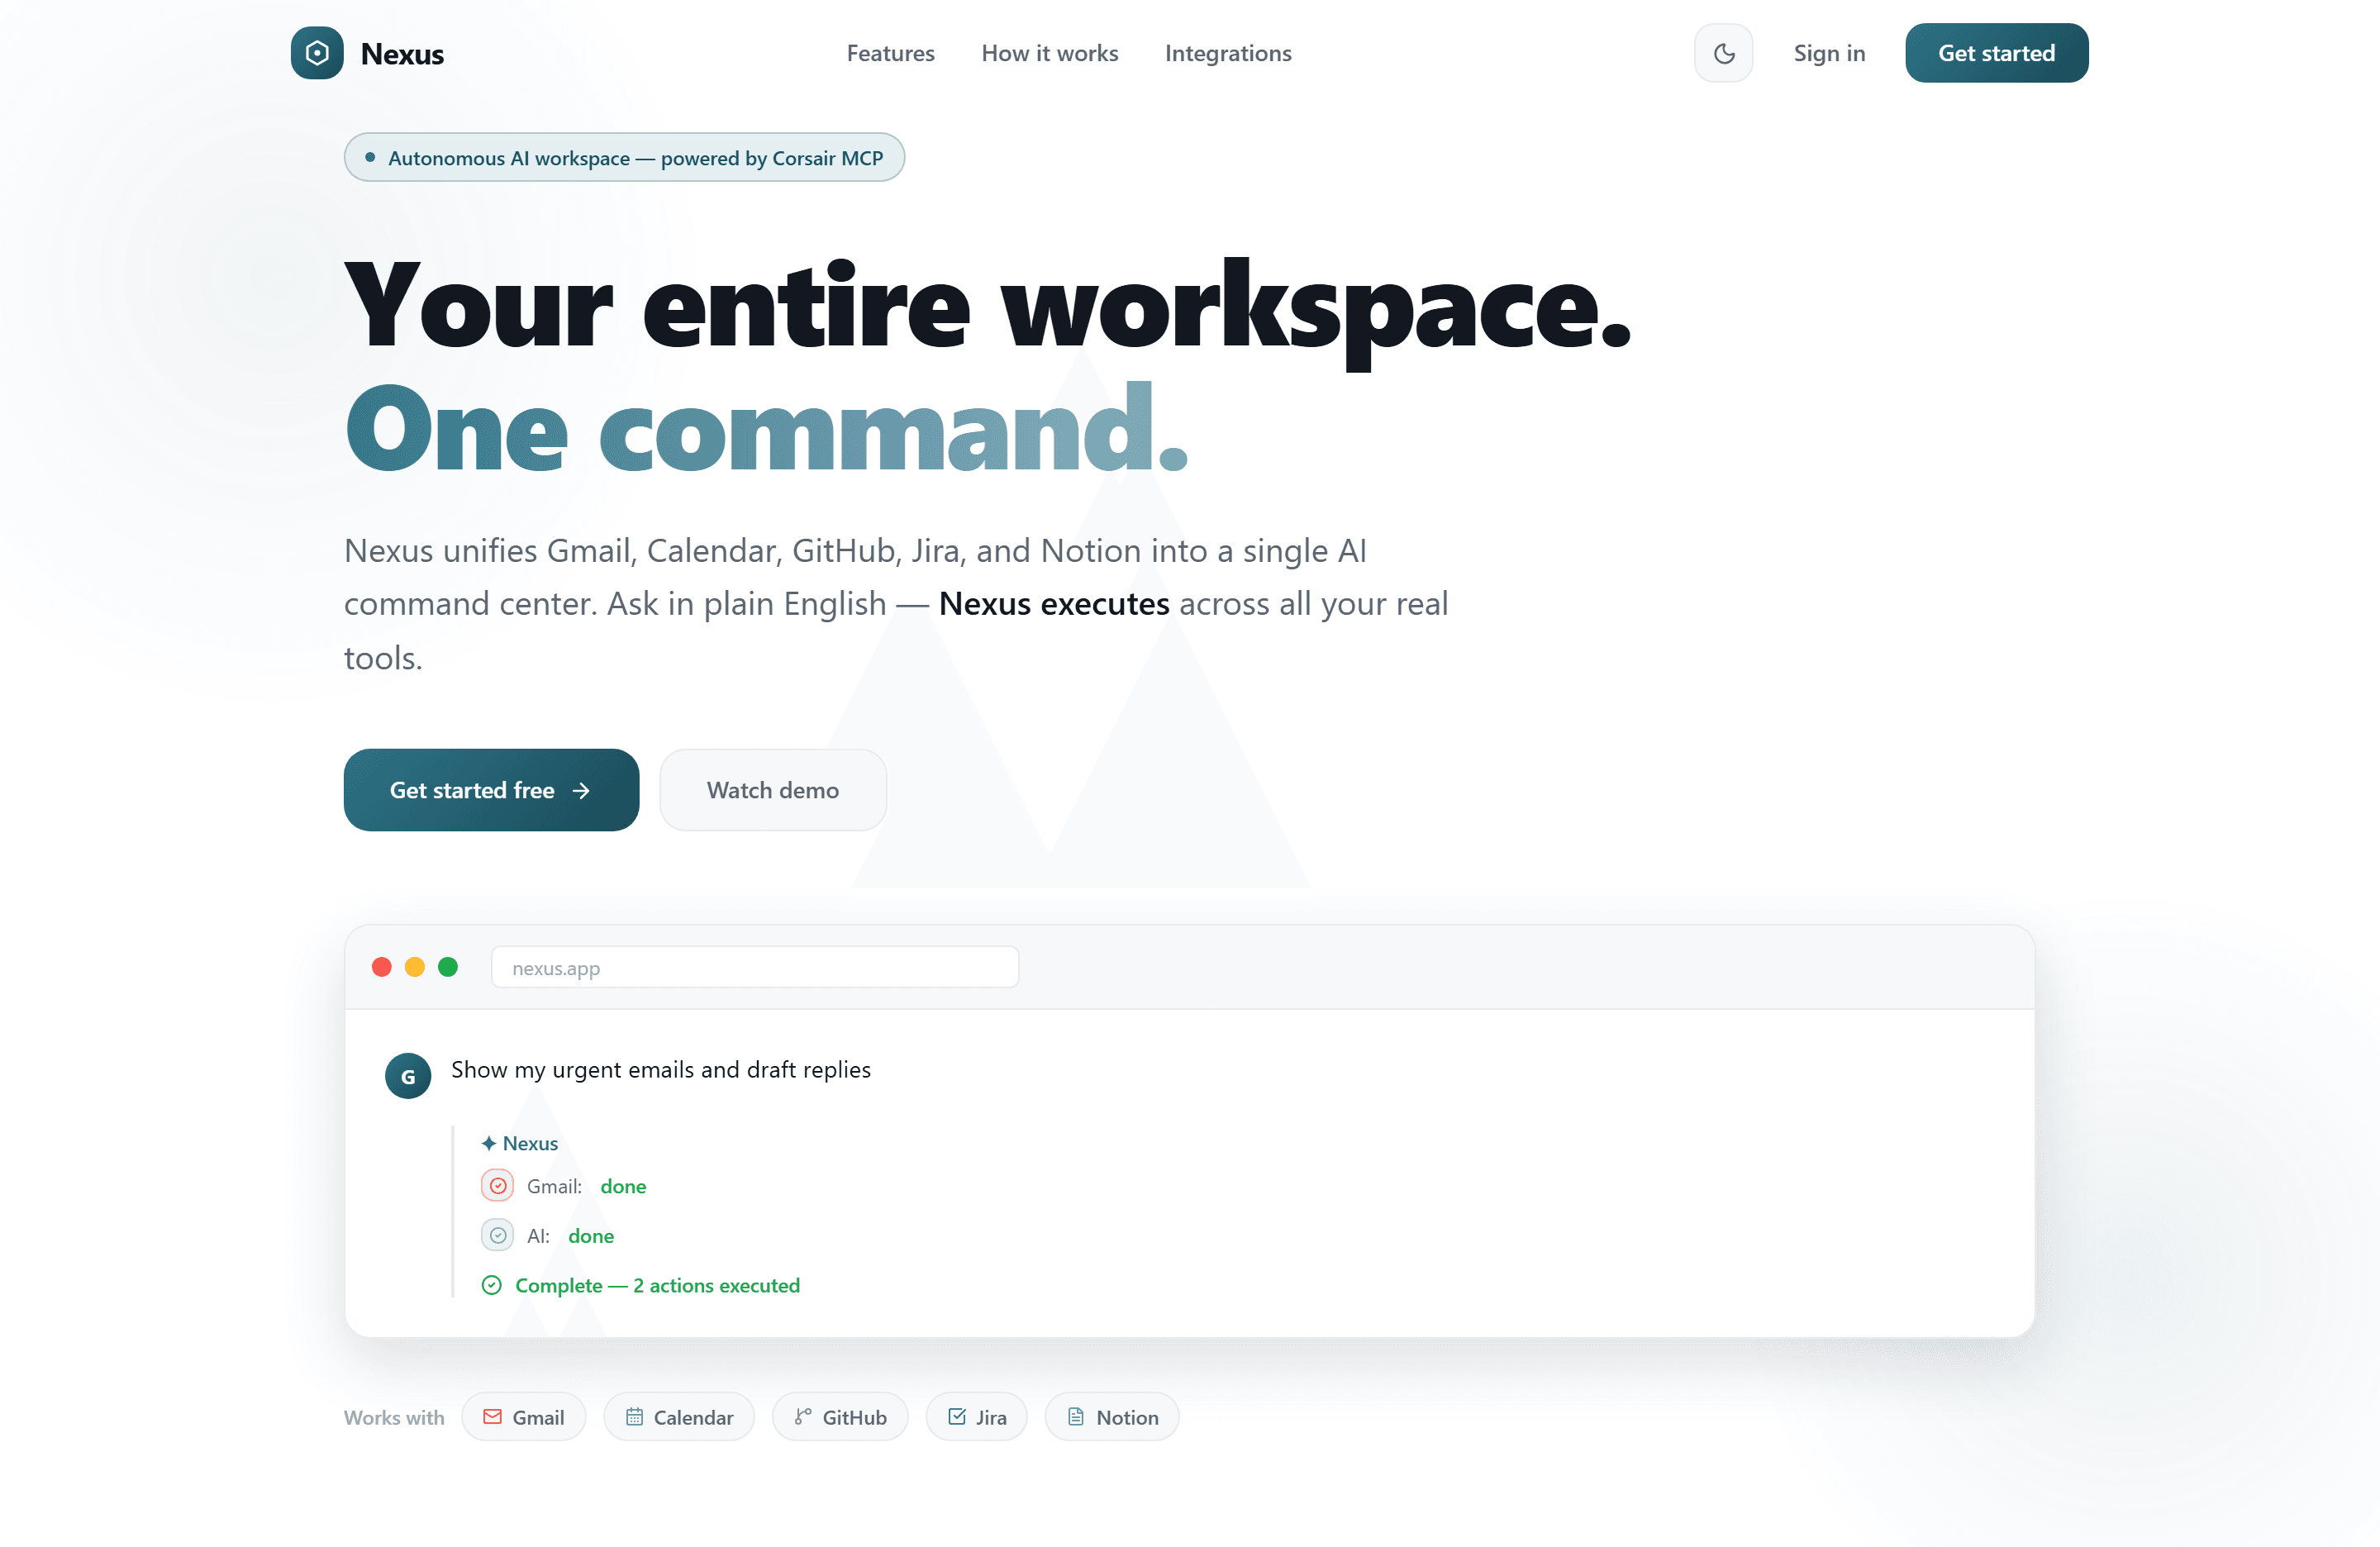Image resolution: width=2380 pixels, height=1547 pixels.
Task: Click the Notion integration chip
Action: click(x=1112, y=1417)
